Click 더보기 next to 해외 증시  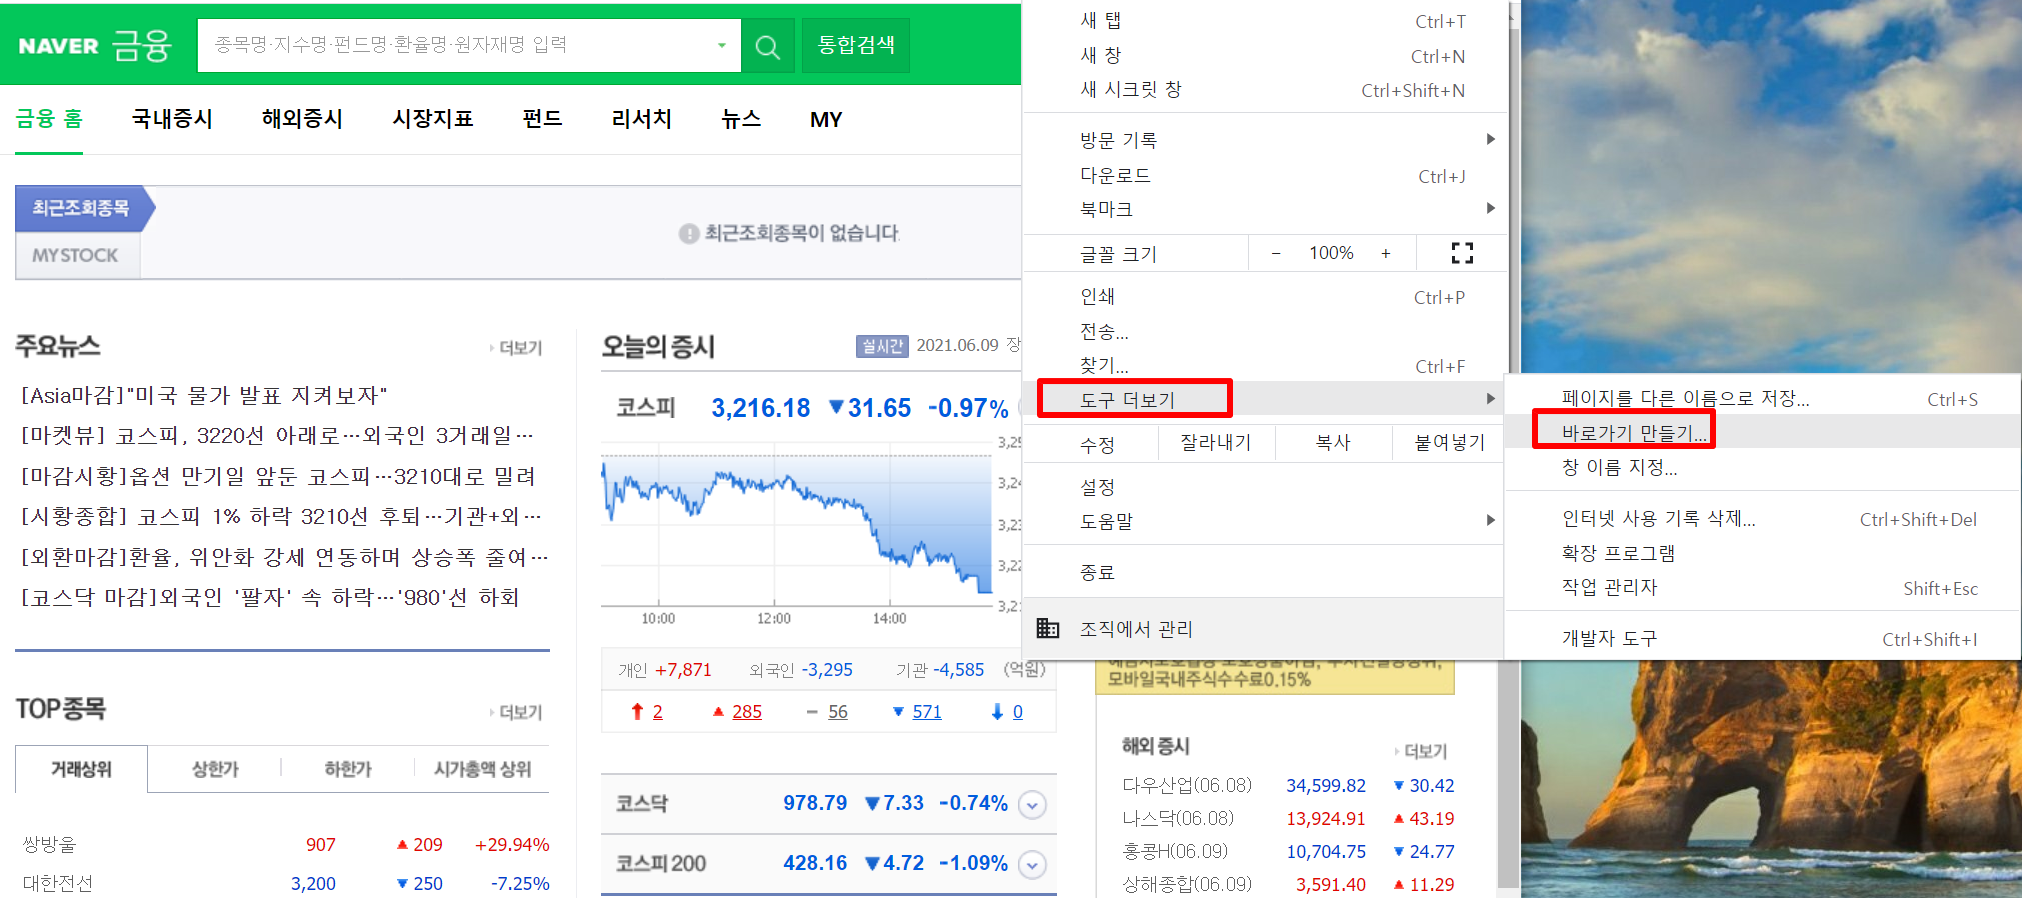click(1422, 750)
